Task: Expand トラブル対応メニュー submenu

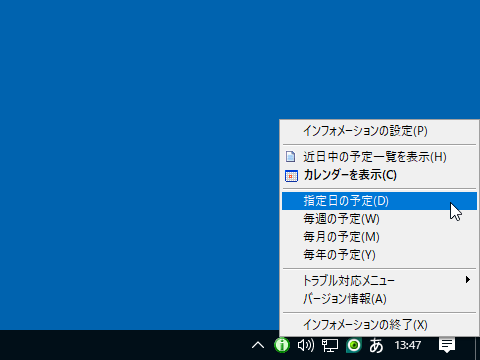Action: click(379, 281)
